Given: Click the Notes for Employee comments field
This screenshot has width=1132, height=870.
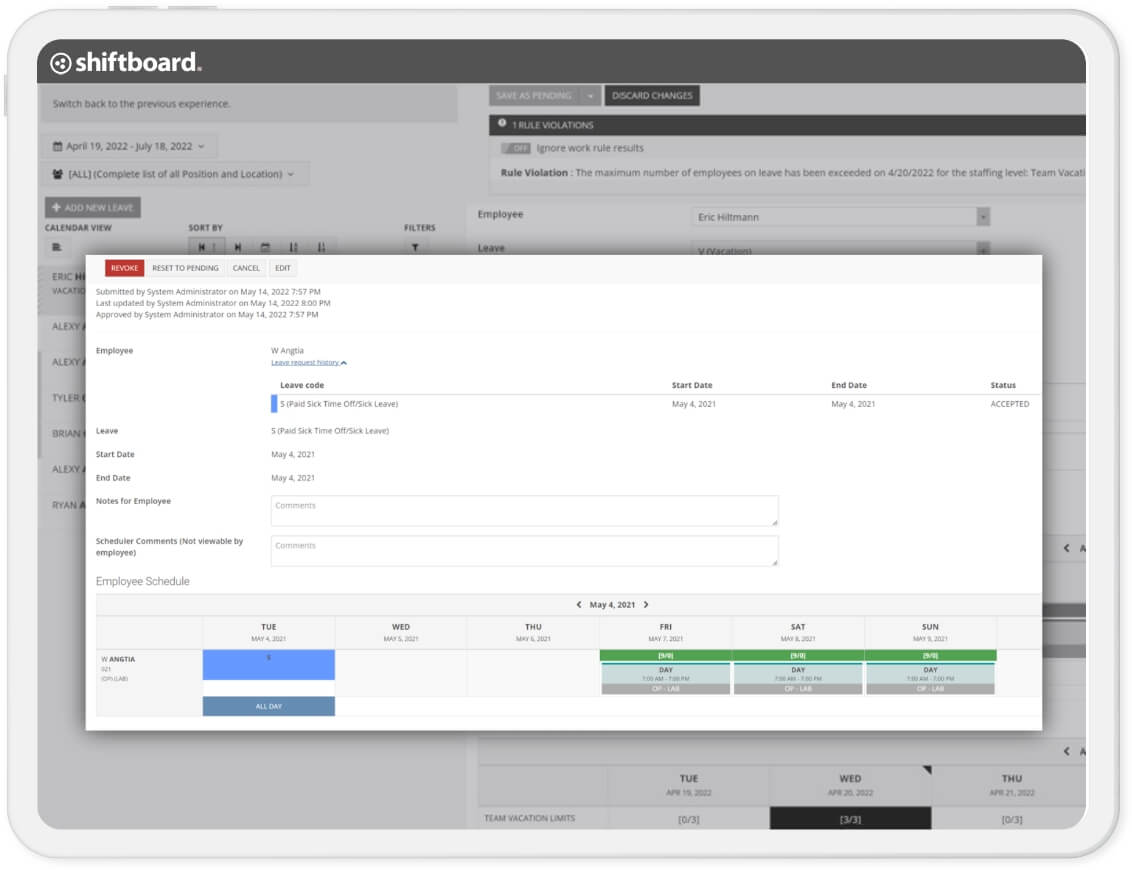Looking at the screenshot, I should coord(524,510).
